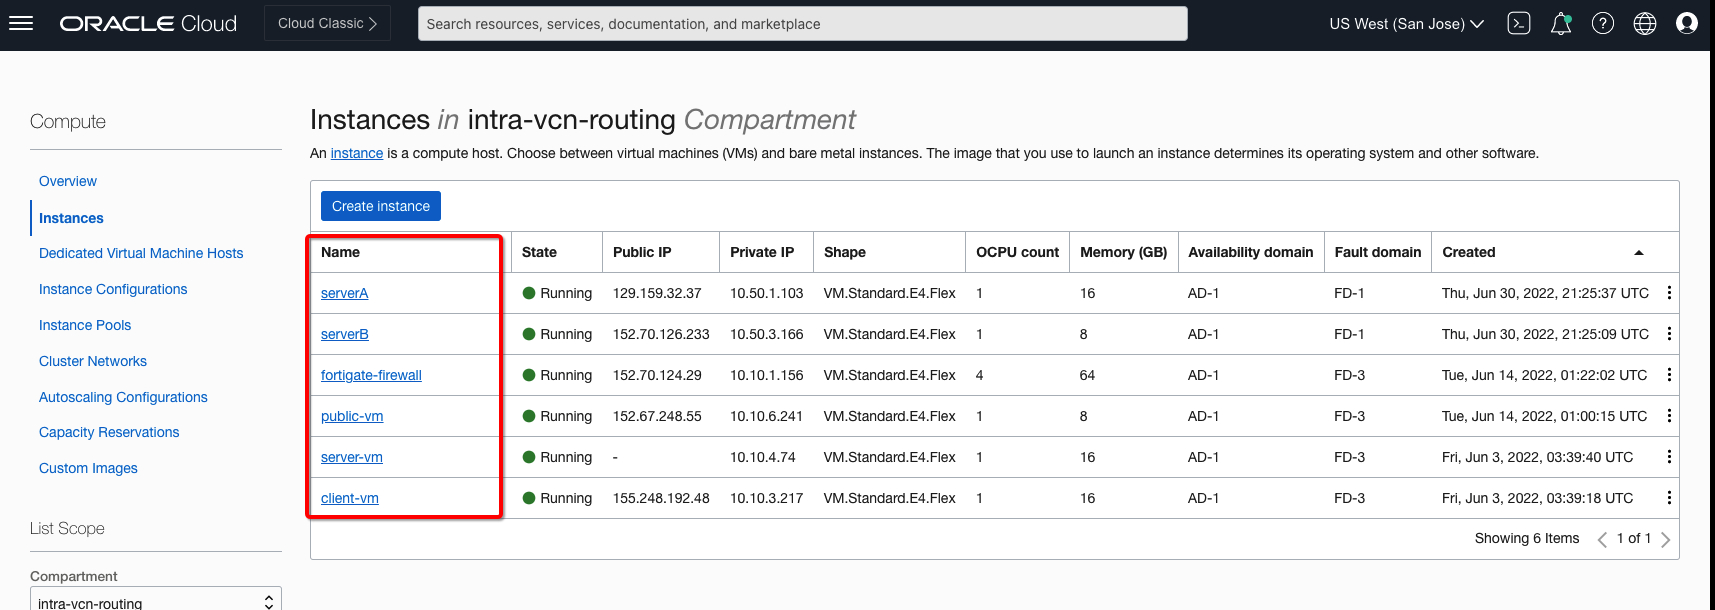Select private IP 10.50.1.103
This screenshot has height=610, width=1715.
[767, 293]
